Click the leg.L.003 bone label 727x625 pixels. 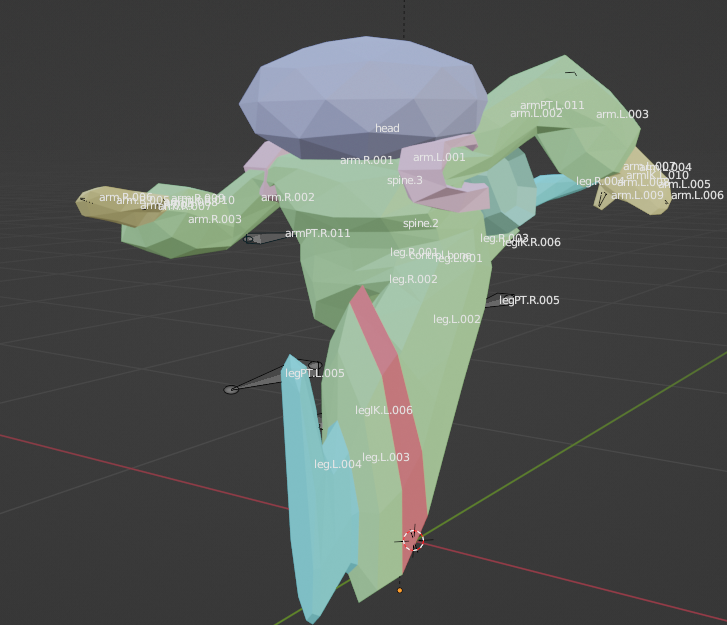click(x=386, y=457)
